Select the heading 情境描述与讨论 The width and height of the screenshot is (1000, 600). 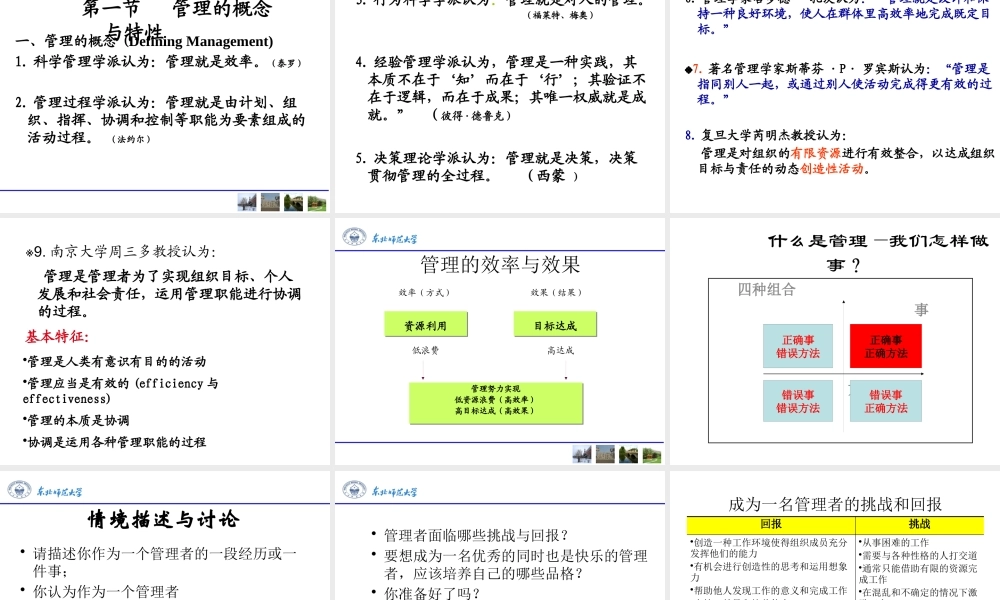point(164,519)
